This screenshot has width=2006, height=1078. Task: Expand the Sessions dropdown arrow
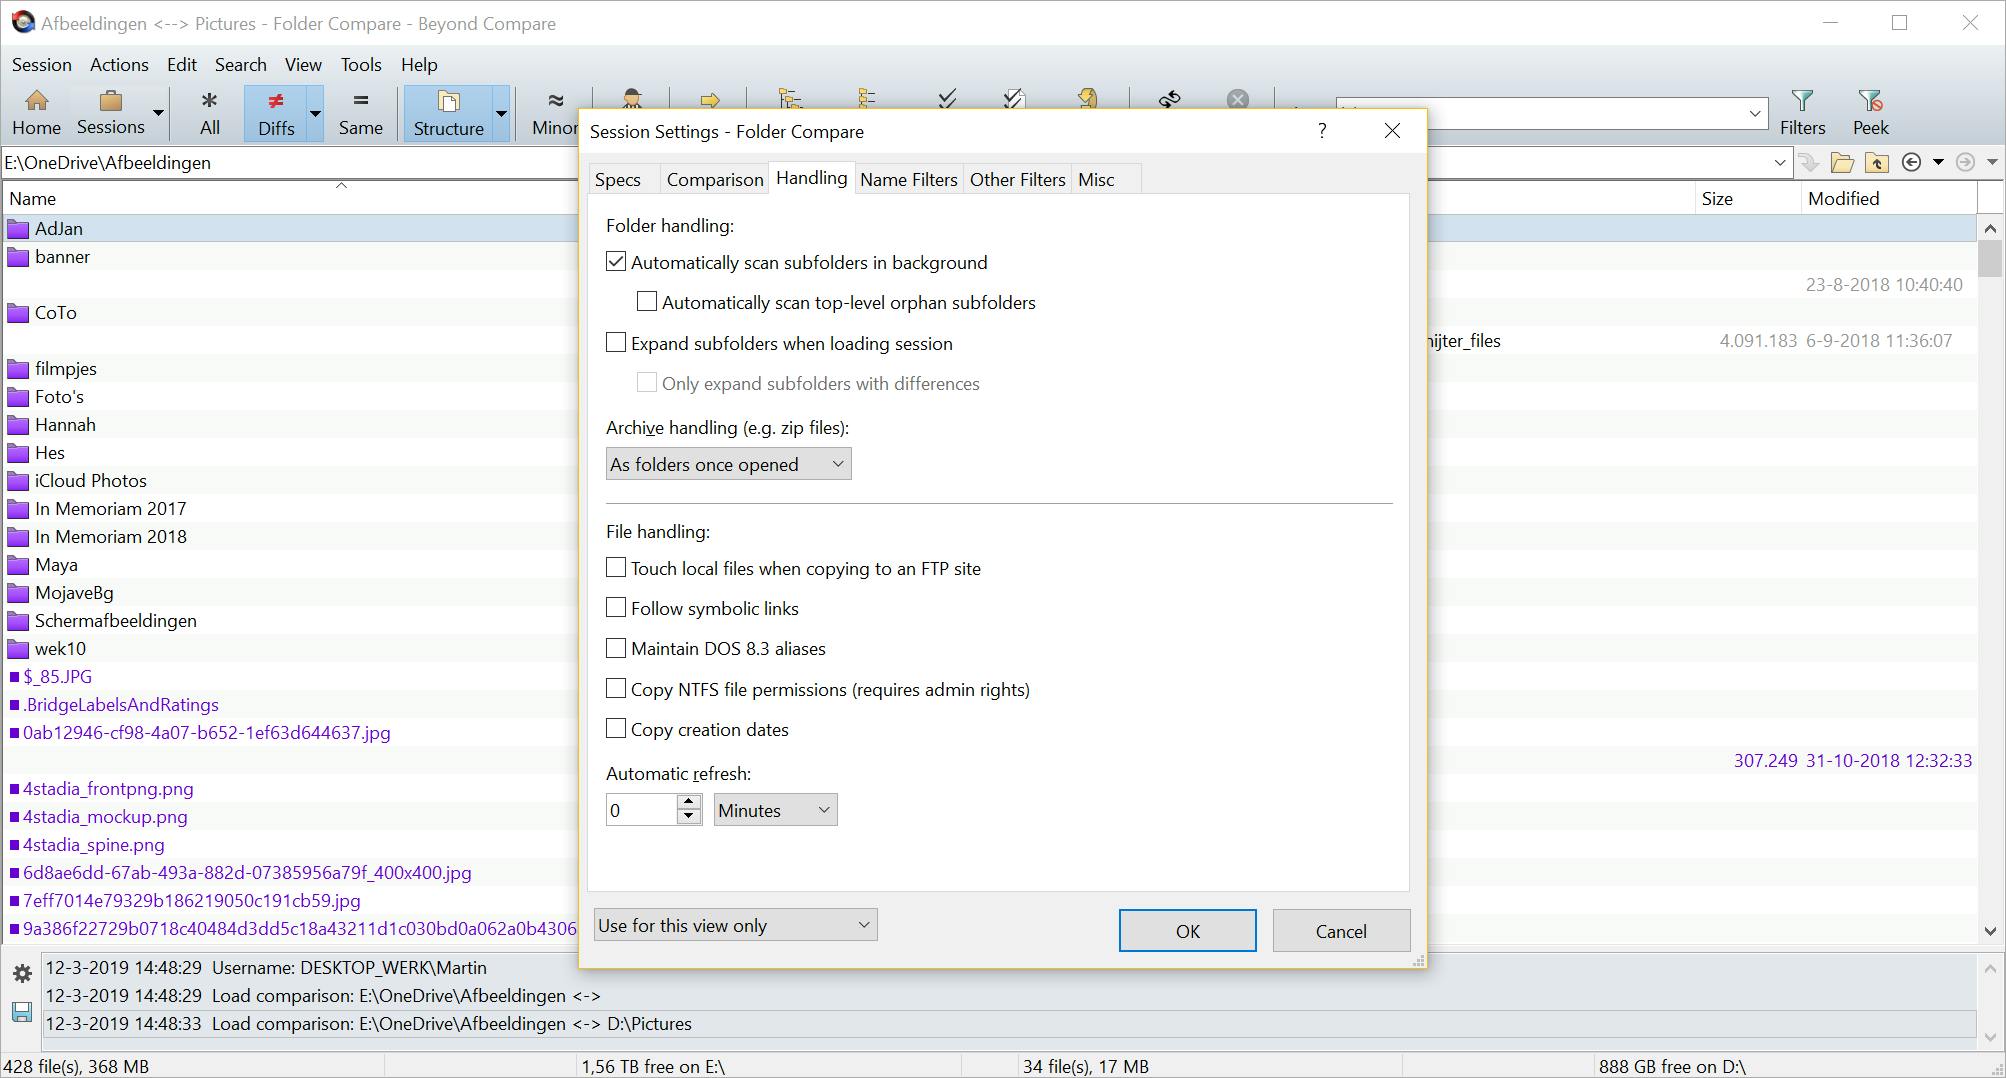click(x=158, y=112)
